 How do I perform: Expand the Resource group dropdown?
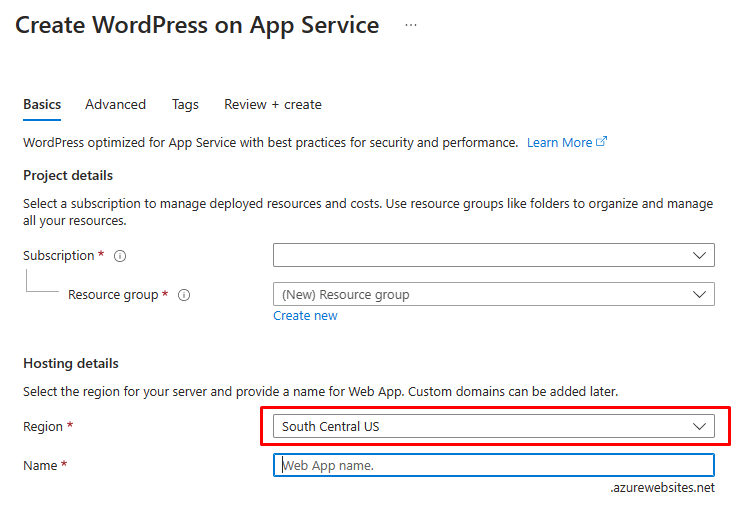click(493, 294)
